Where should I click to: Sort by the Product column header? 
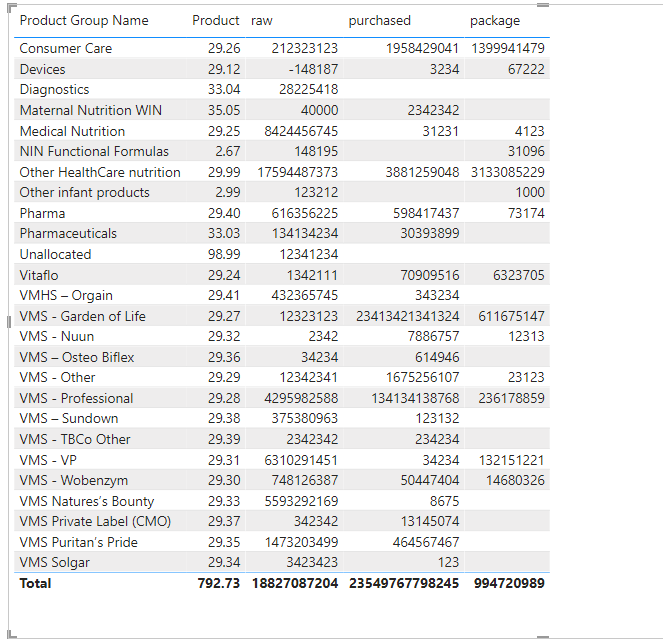(x=216, y=20)
